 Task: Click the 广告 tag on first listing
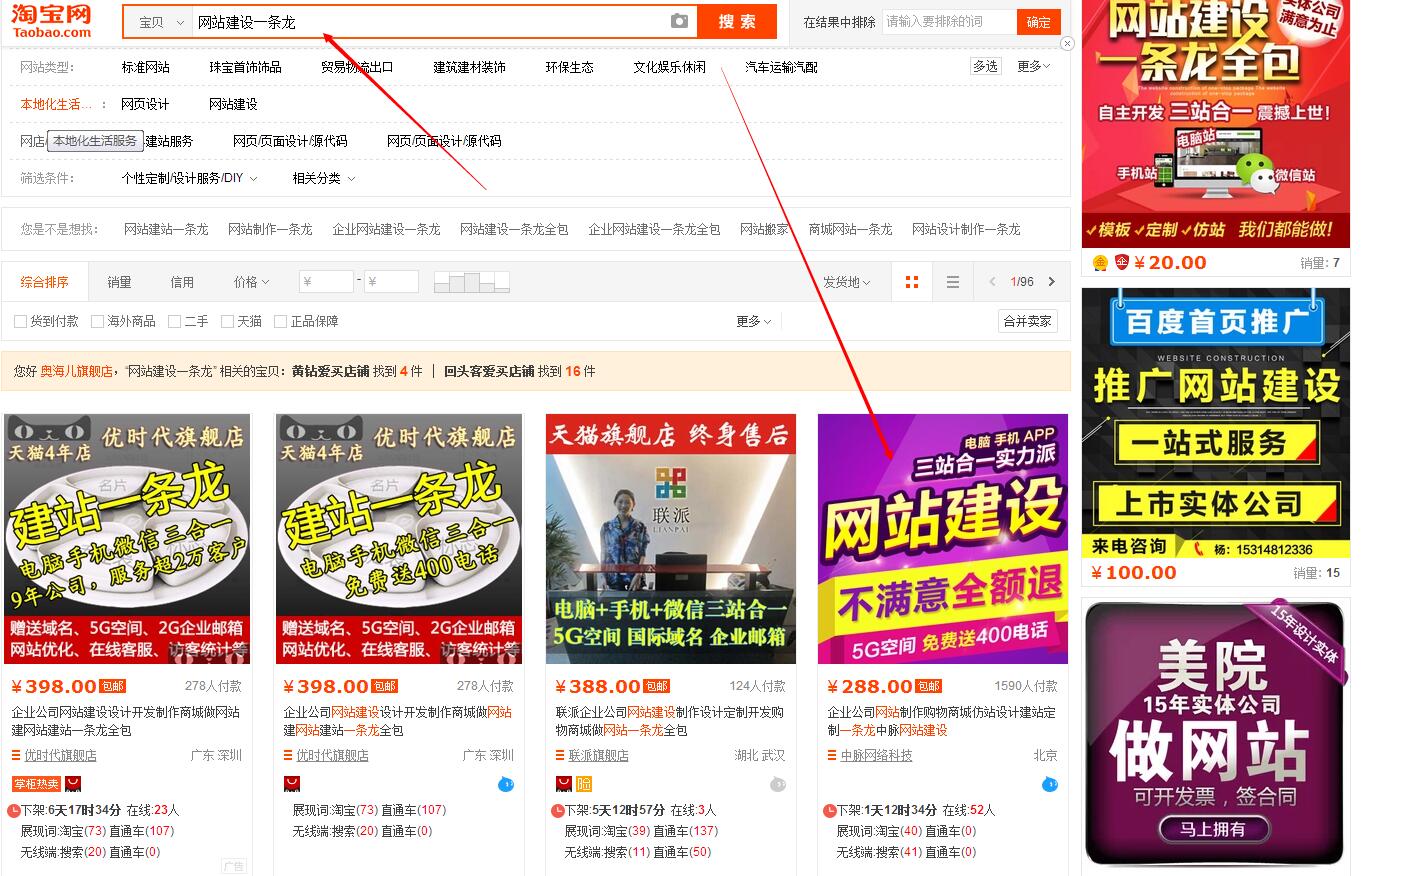point(233,866)
